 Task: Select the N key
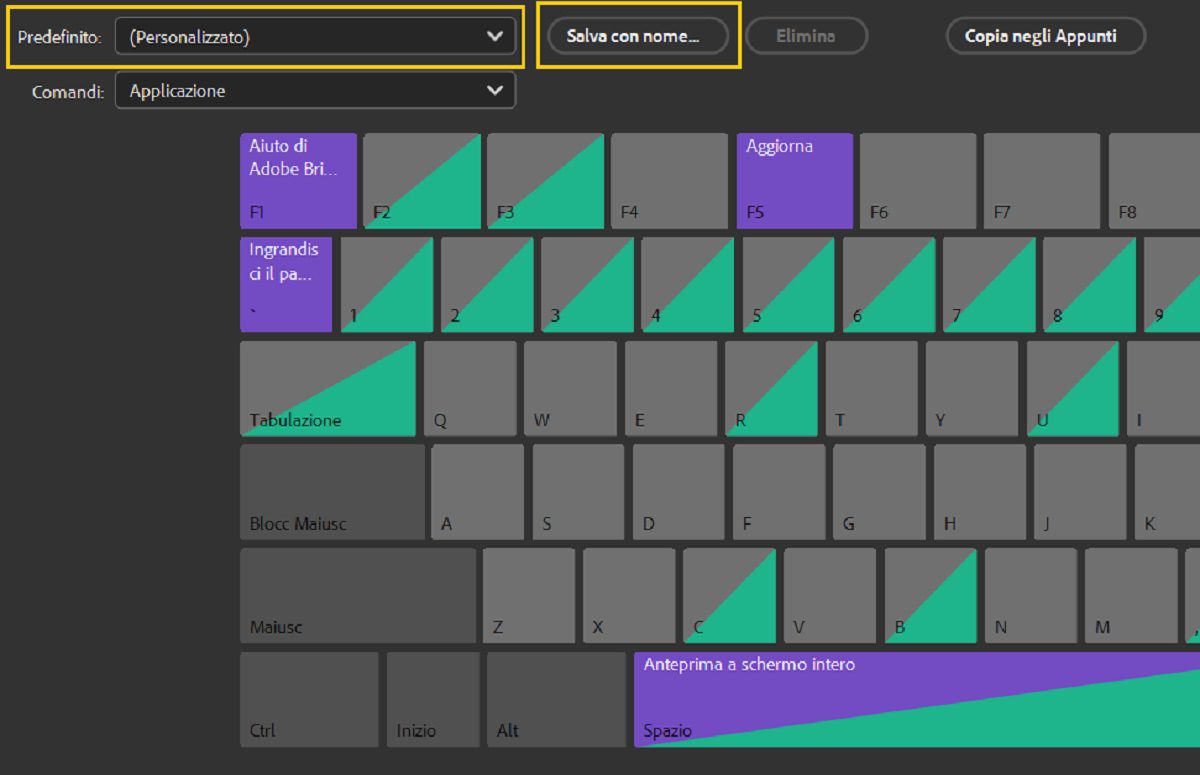[1032, 596]
